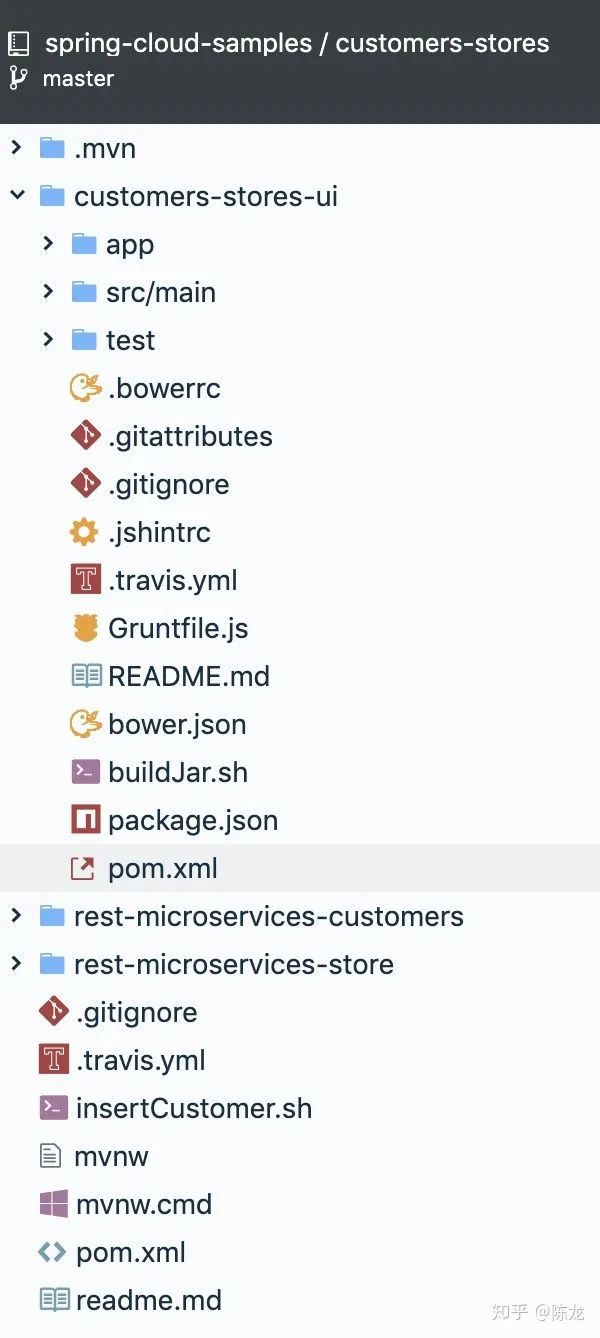Click the book icon next to README.md
Screen dimensions: 600x1338
(86, 676)
